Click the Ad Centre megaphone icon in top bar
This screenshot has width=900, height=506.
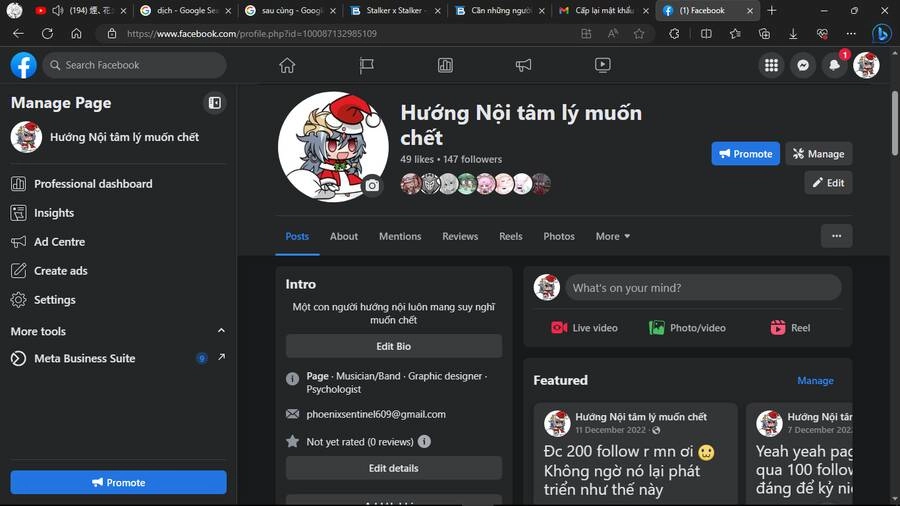pyautogui.click(x=523, y=65)
